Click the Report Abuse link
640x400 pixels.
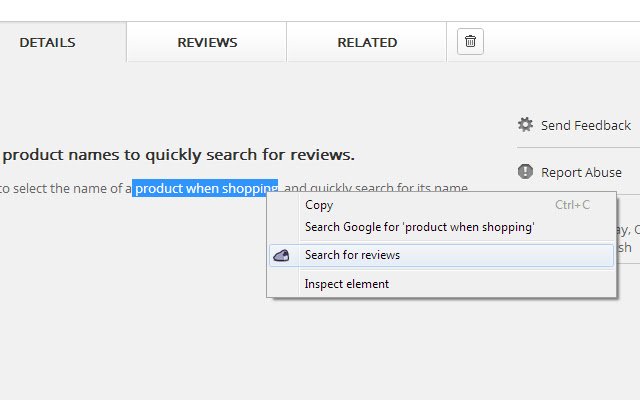point(581,172)
